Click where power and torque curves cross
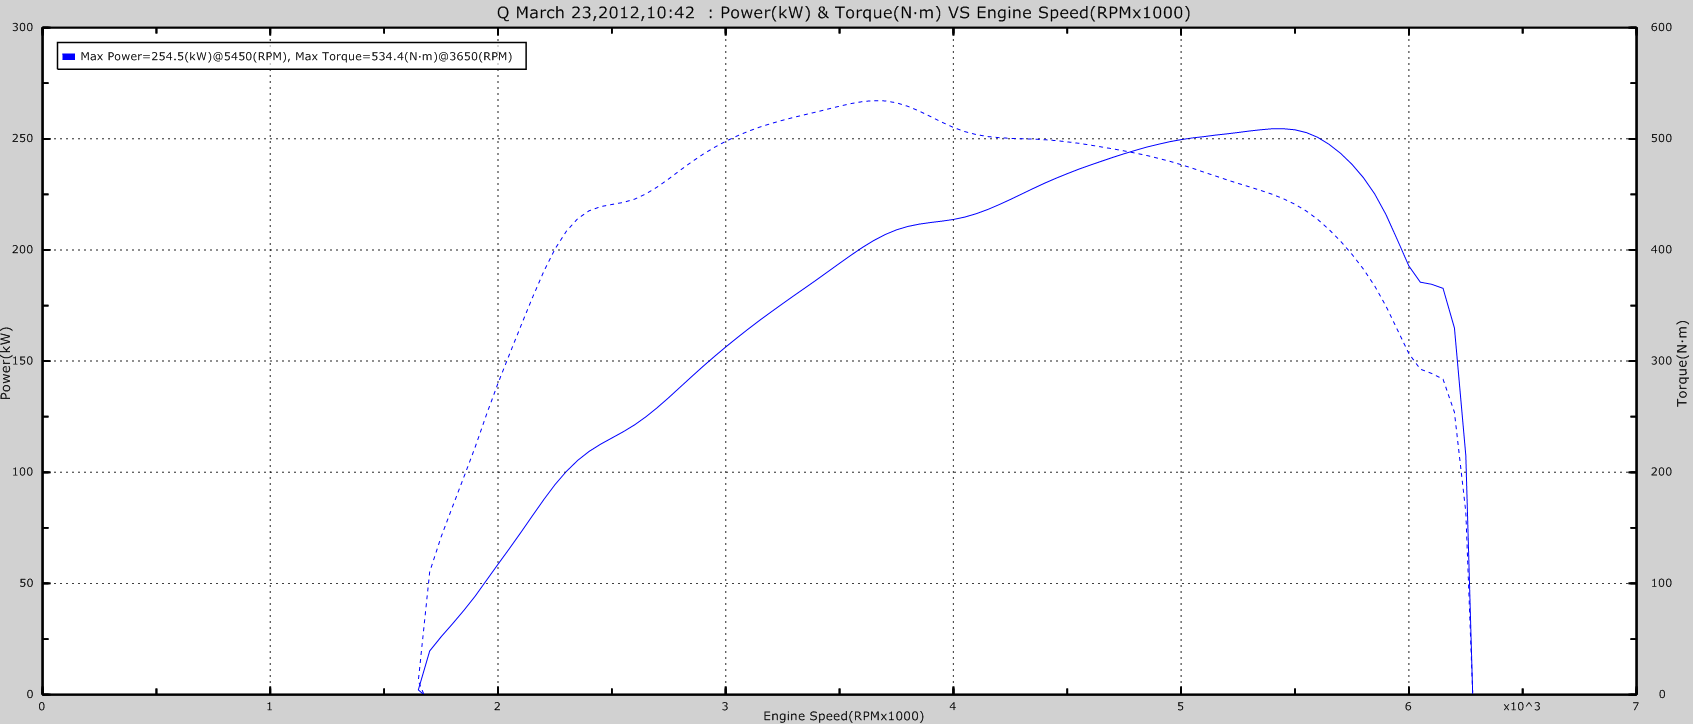Viewport: 1693px width, 724px height. click(1130, 152)
